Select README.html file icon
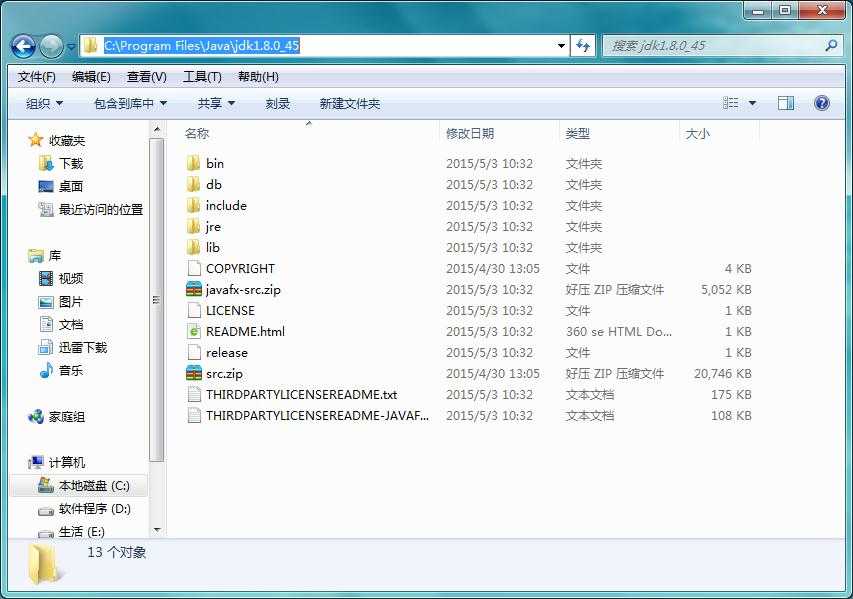 coord(194,331)
